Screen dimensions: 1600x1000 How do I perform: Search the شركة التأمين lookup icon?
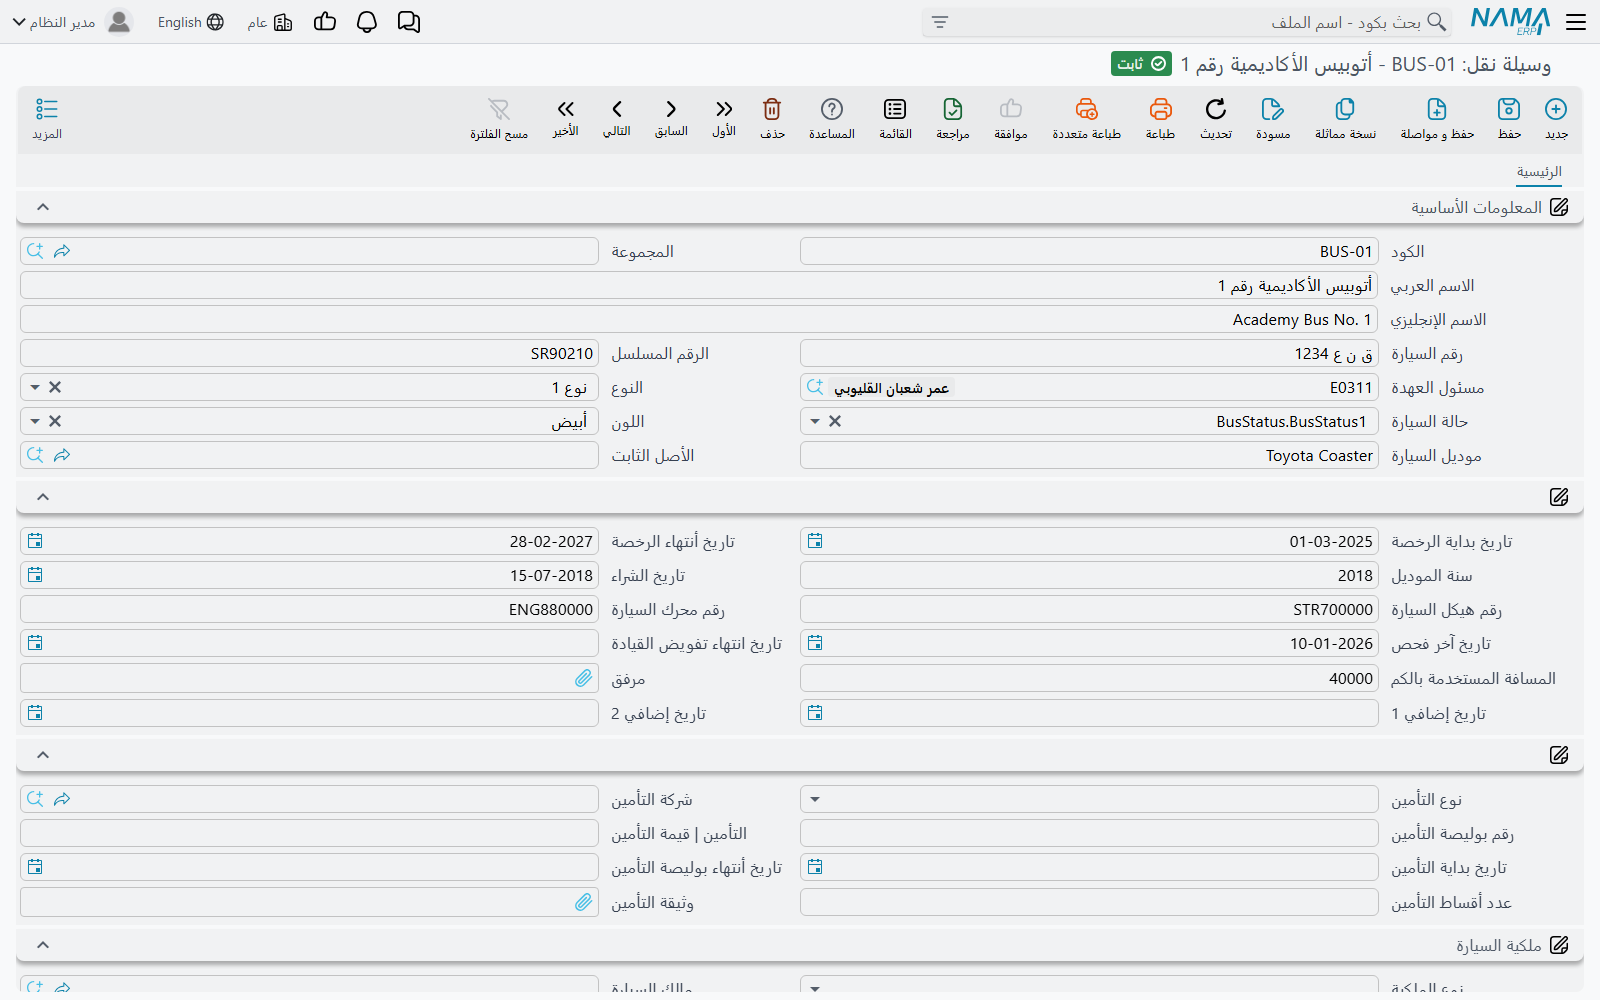[35, 799]
